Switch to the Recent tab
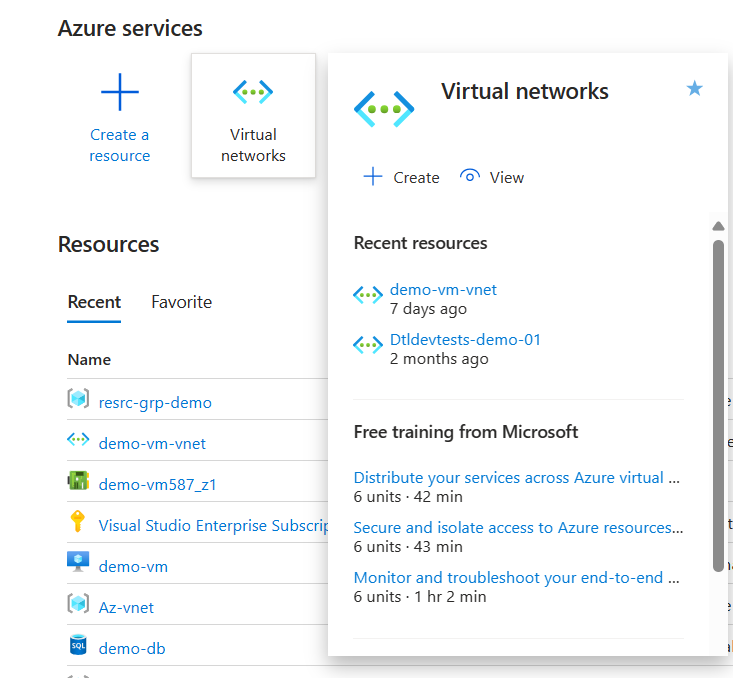The width and height of the screenshot is (733, 678). [x=94, y=302]
